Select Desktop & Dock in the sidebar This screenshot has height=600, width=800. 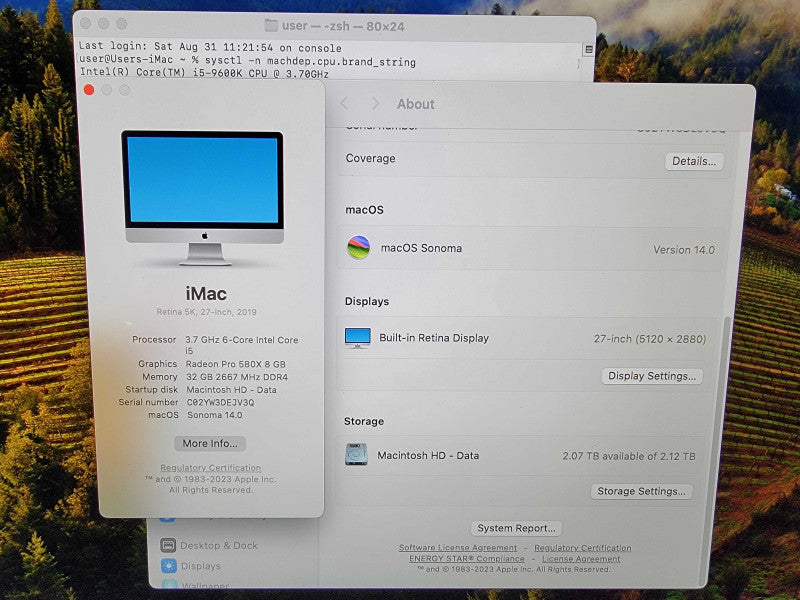[x=219, y=545]
